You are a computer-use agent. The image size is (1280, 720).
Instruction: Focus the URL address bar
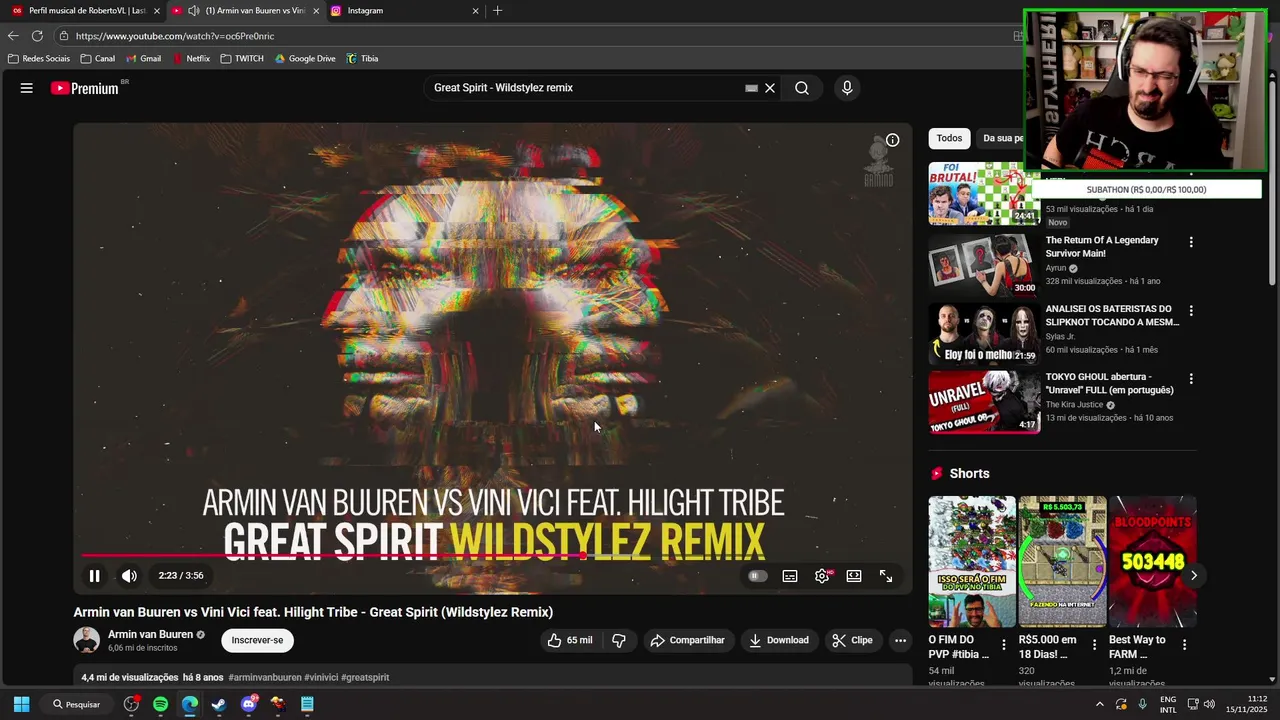pyautogui.click(x=530, y=36)
